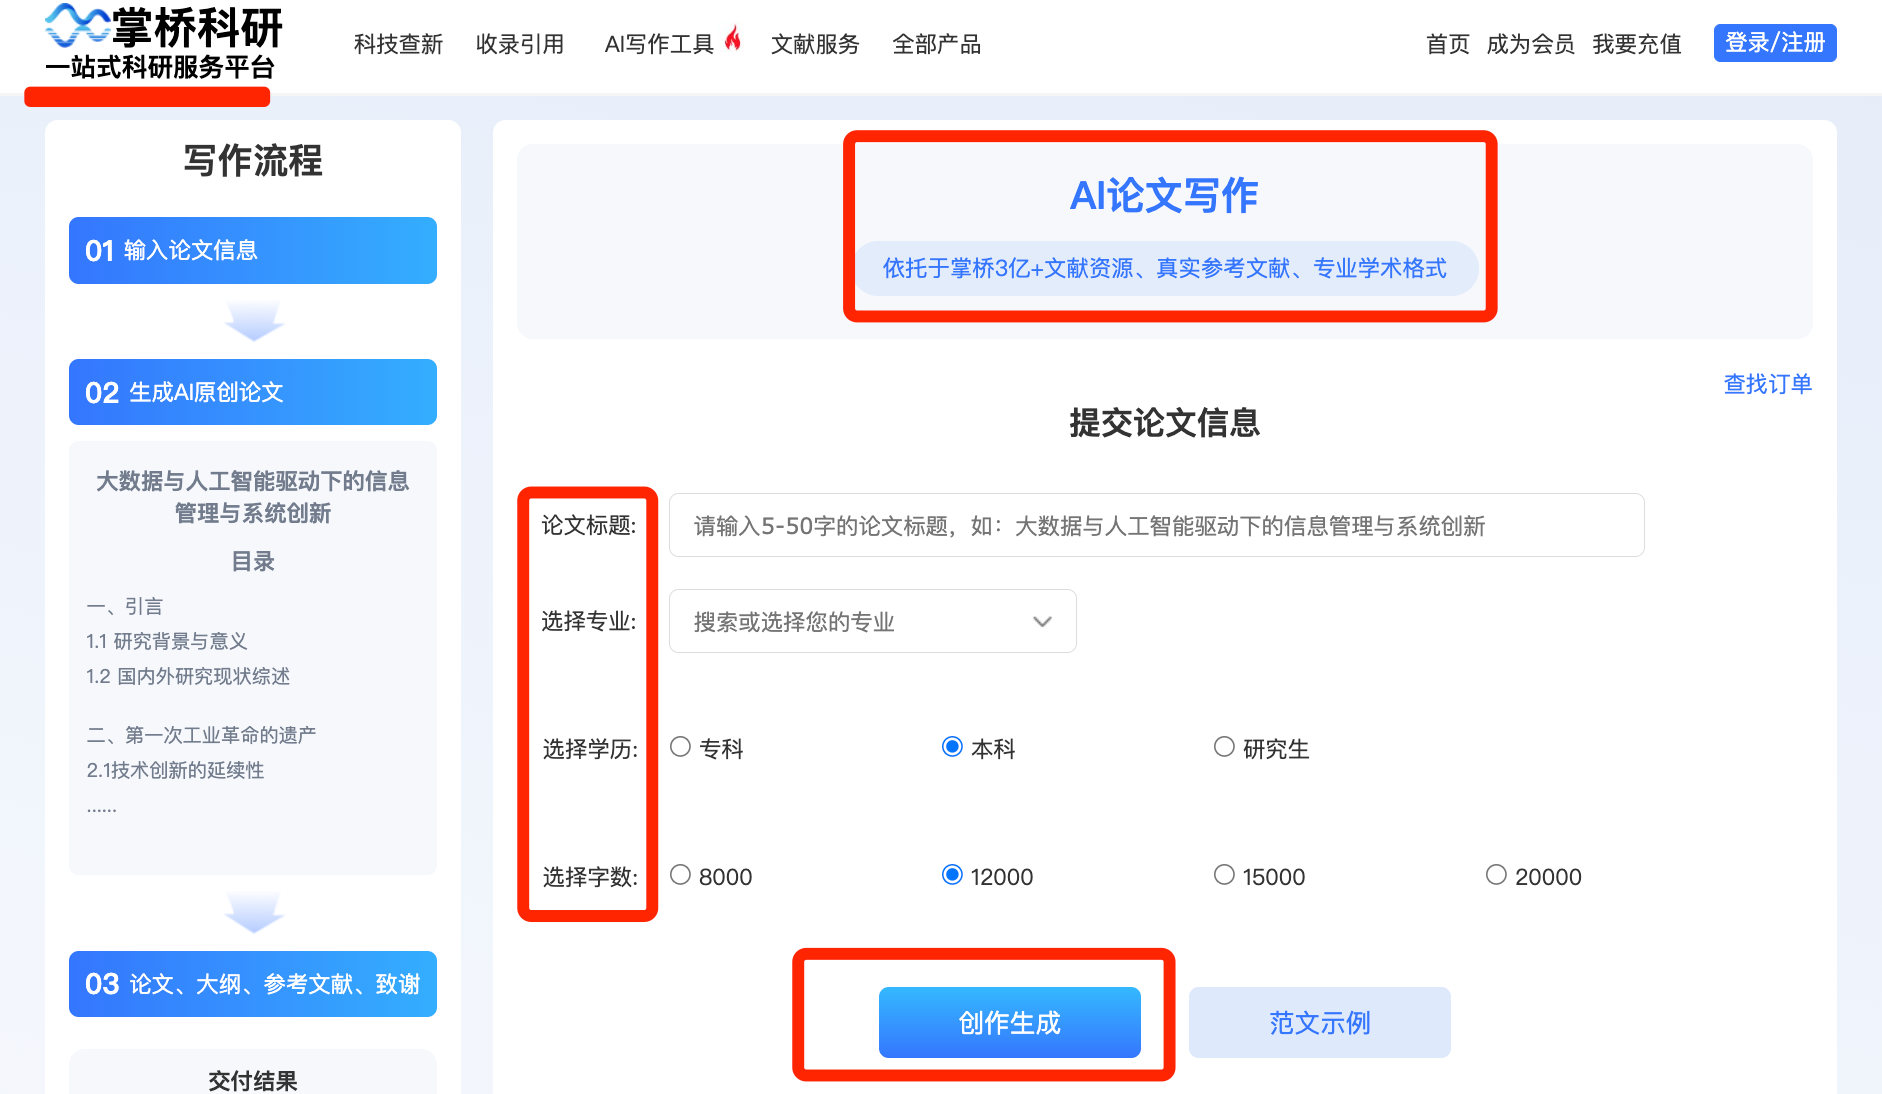This screenshot has height=1094, width=1882.
Task: Click the sample title 大数据与人工智能驱动下的信息管理与系统创新
Action: (x=253, y=497)
